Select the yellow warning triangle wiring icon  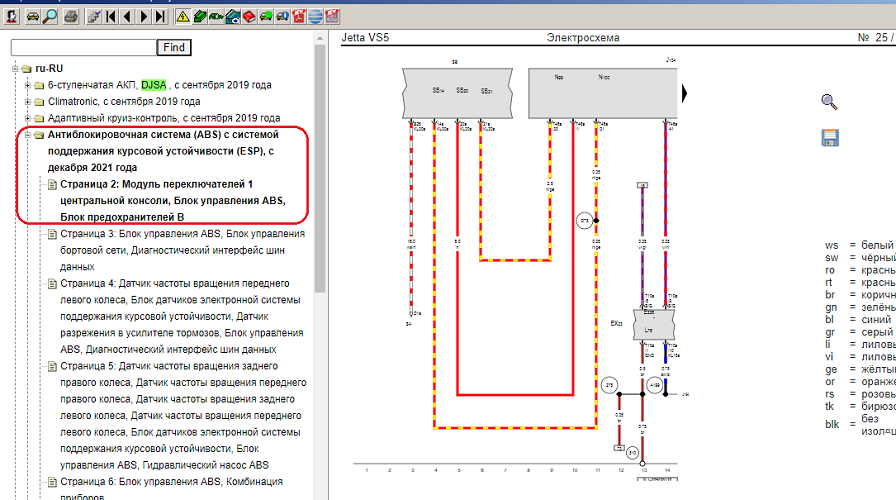click(183, 17)
